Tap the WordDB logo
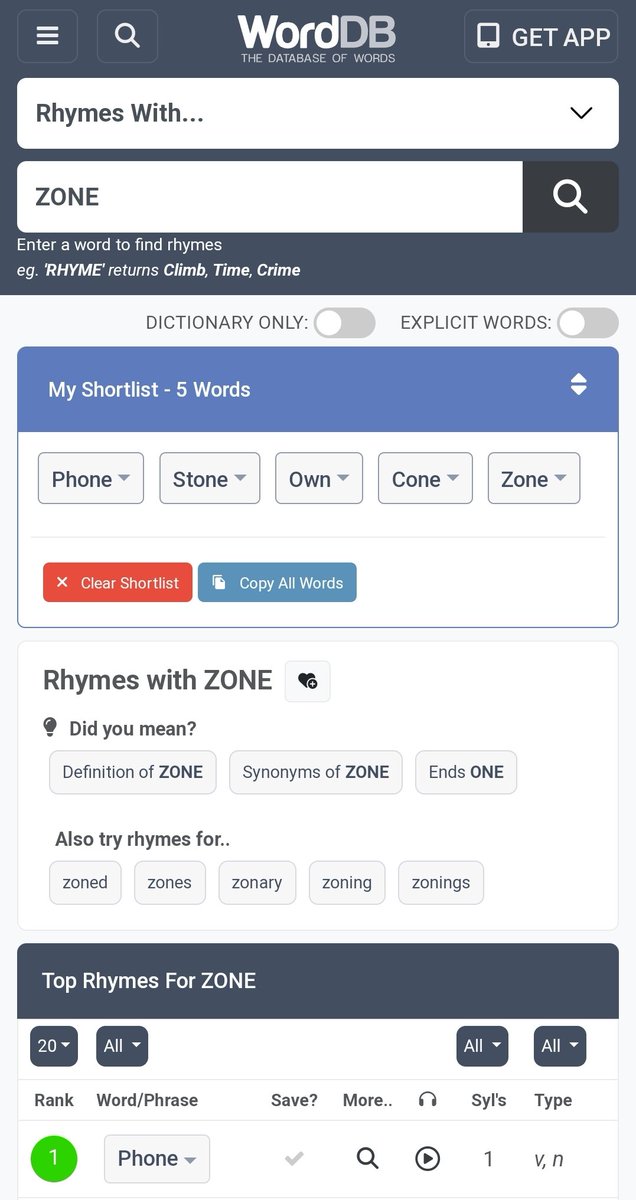Image resolution: width=636 pixels, height=1200 pixels. [x=318, y=38]
